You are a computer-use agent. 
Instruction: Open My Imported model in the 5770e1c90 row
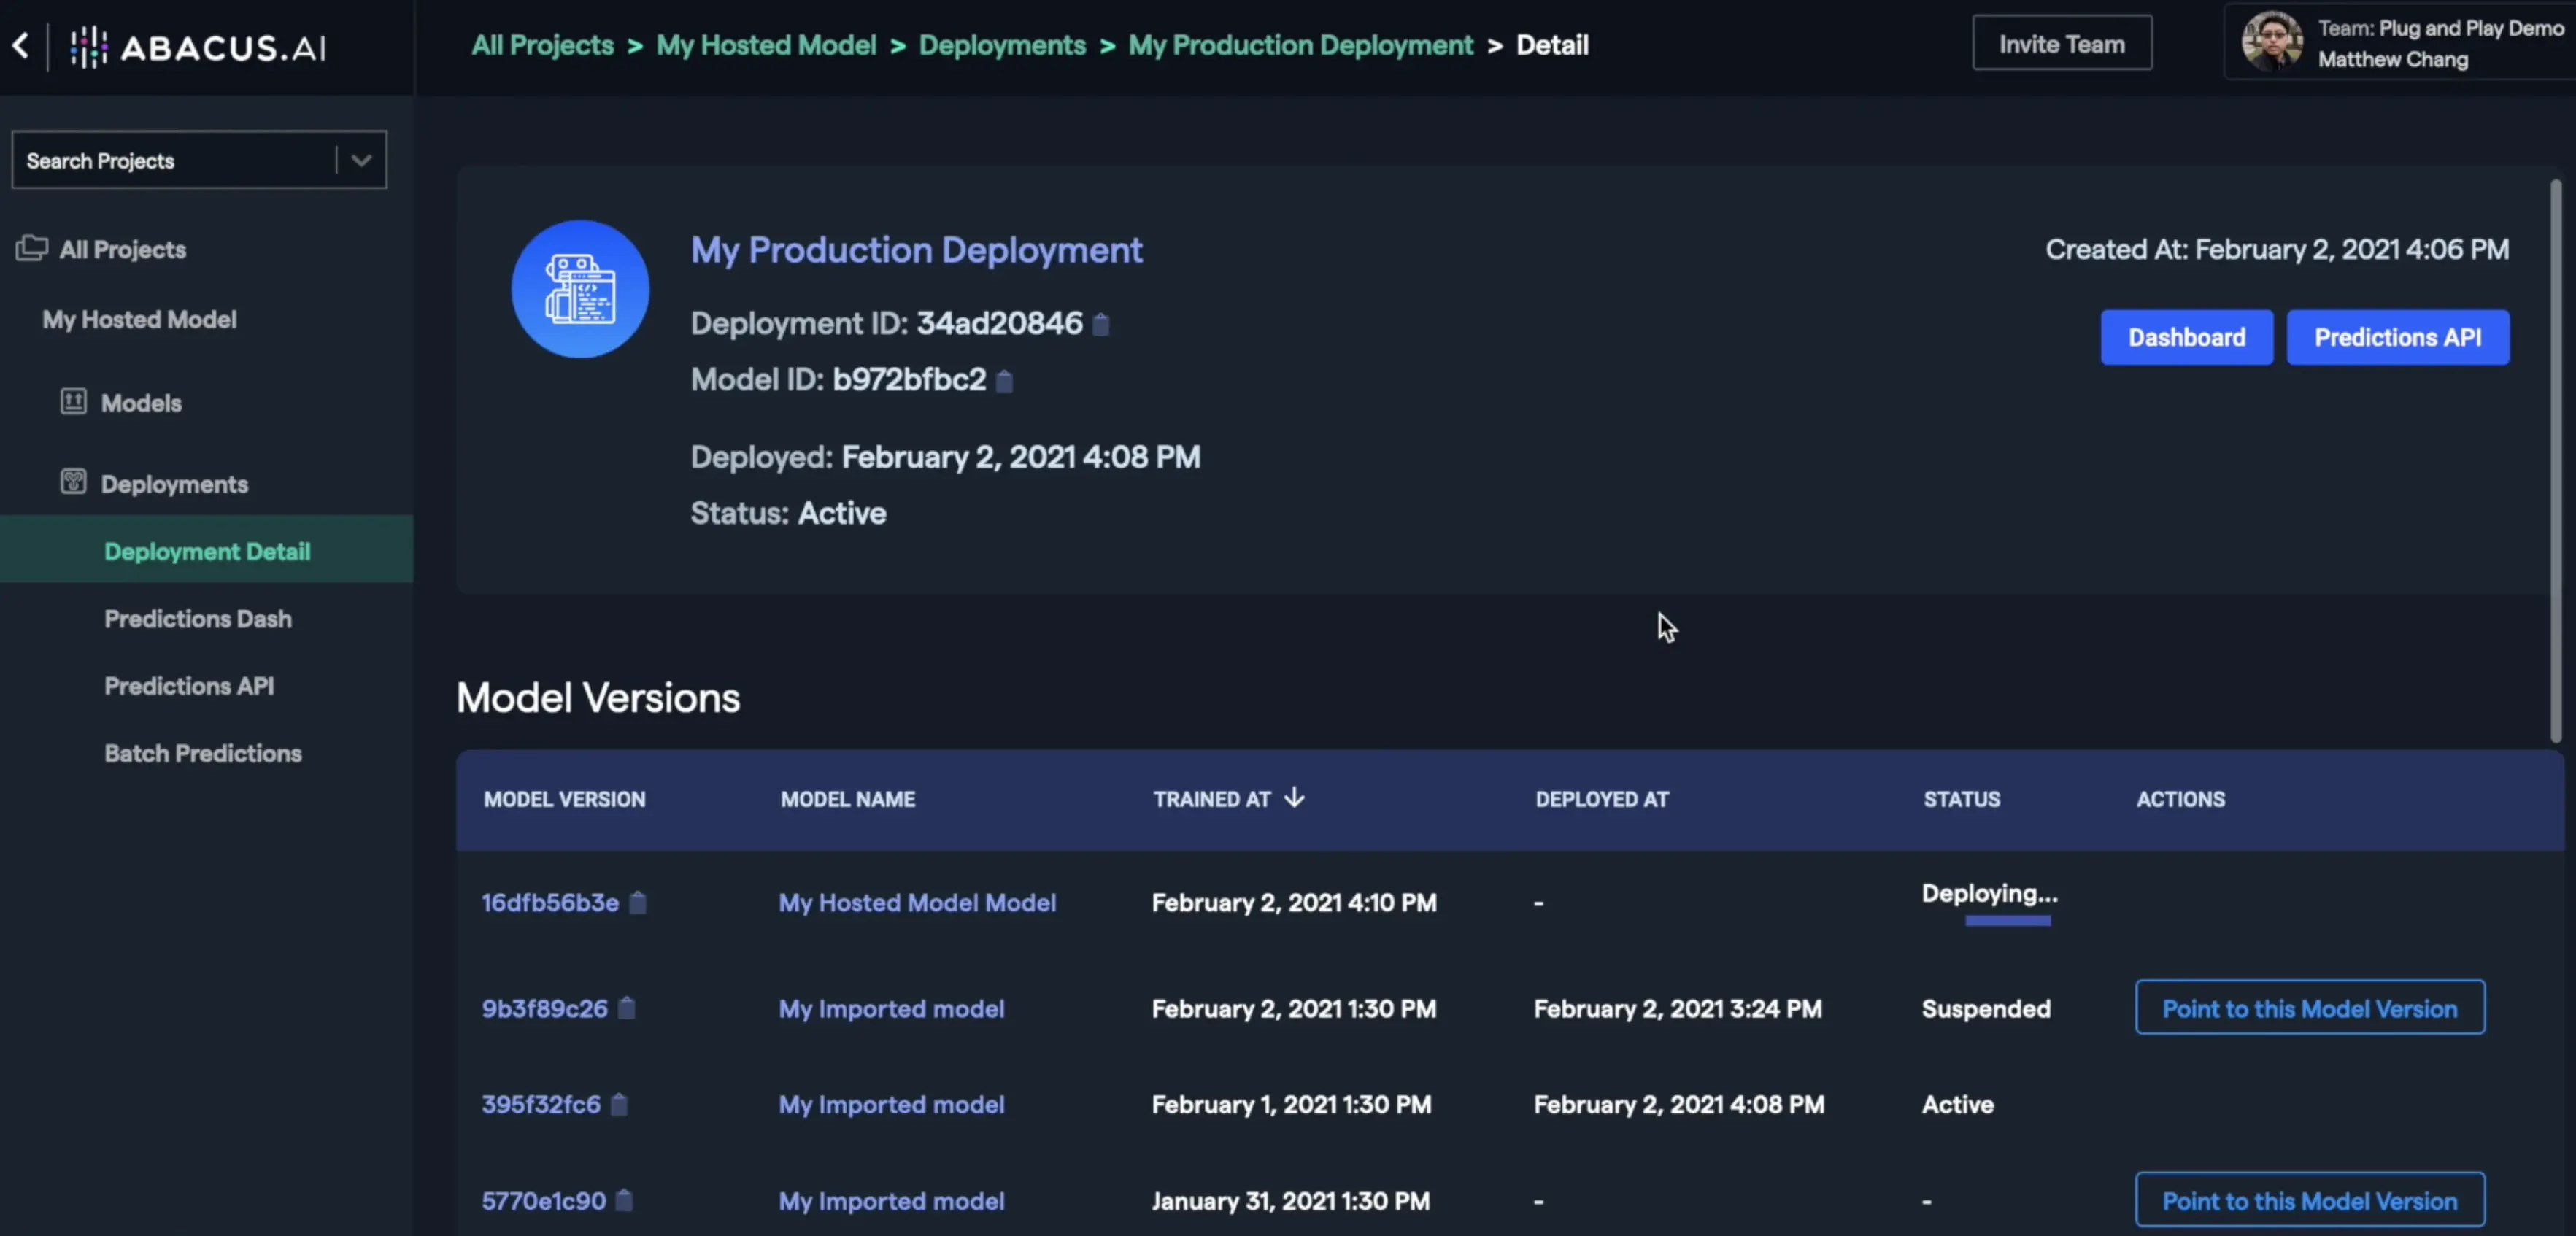891,1200
